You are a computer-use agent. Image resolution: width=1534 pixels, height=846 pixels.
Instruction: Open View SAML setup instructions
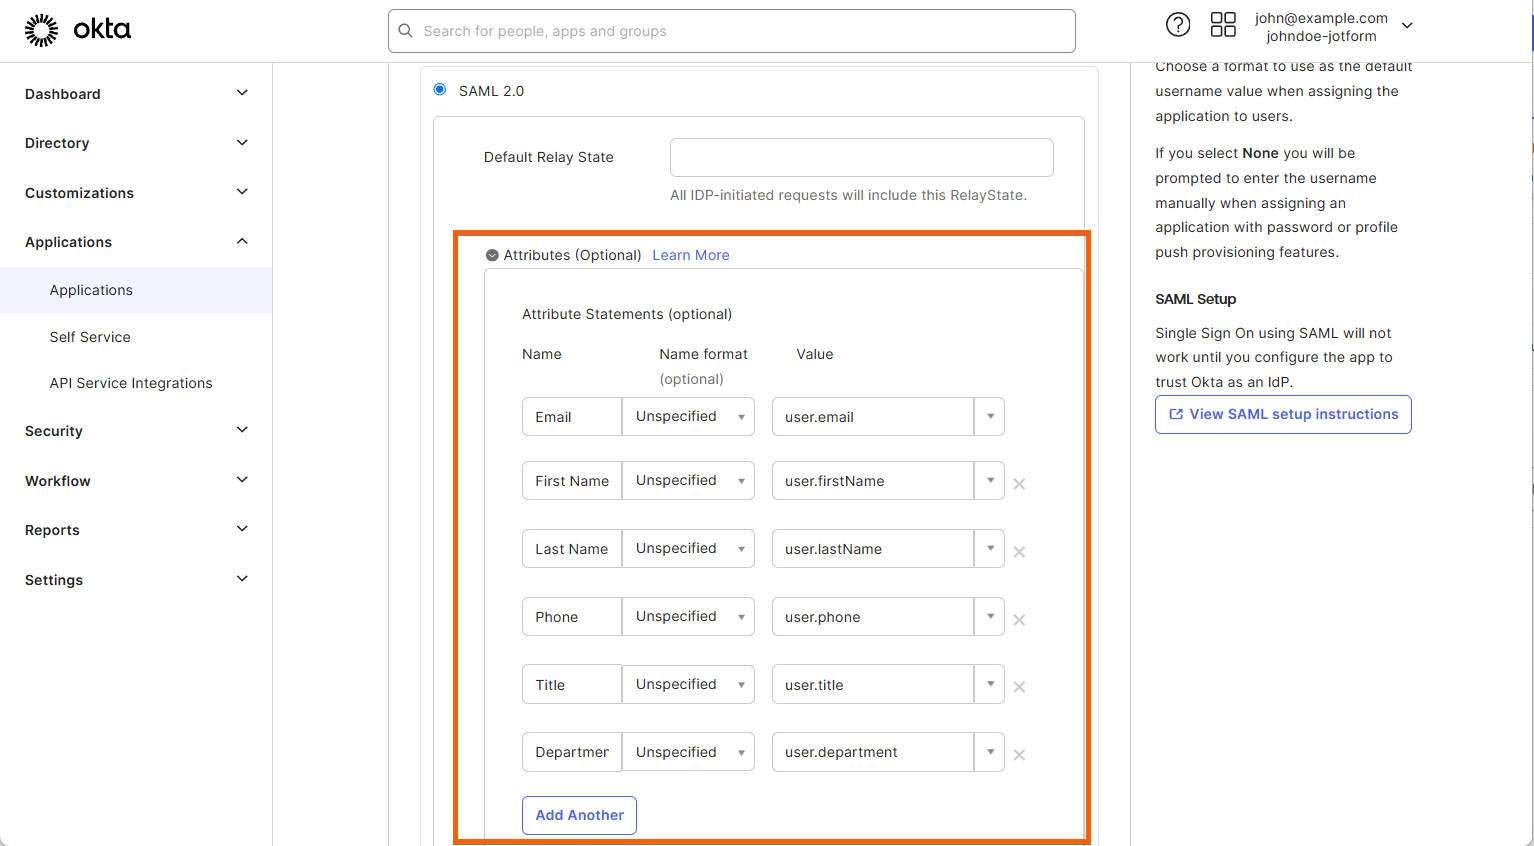click(1283, 414)
